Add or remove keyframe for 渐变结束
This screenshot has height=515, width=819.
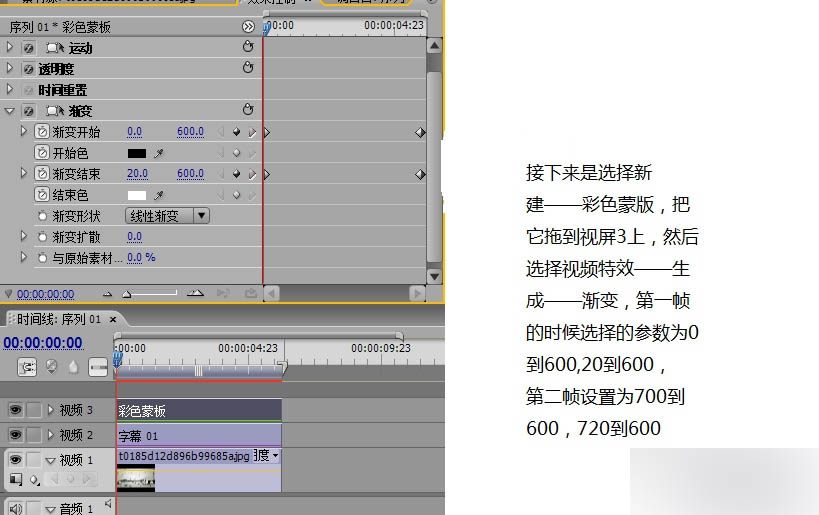pos(237,174)
